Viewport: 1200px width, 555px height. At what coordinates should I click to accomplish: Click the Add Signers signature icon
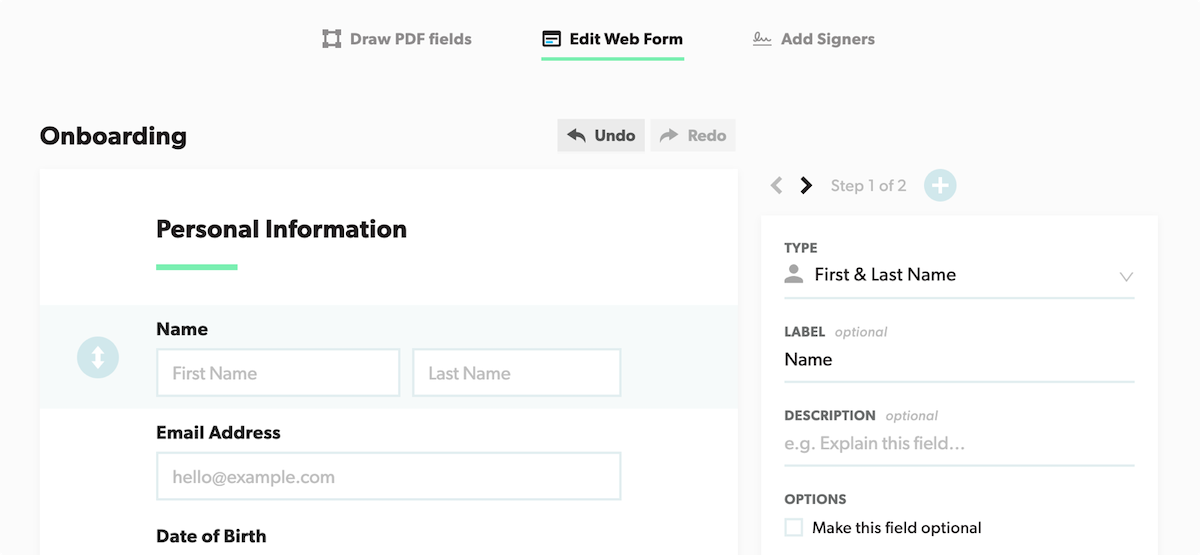click(762, 39)
